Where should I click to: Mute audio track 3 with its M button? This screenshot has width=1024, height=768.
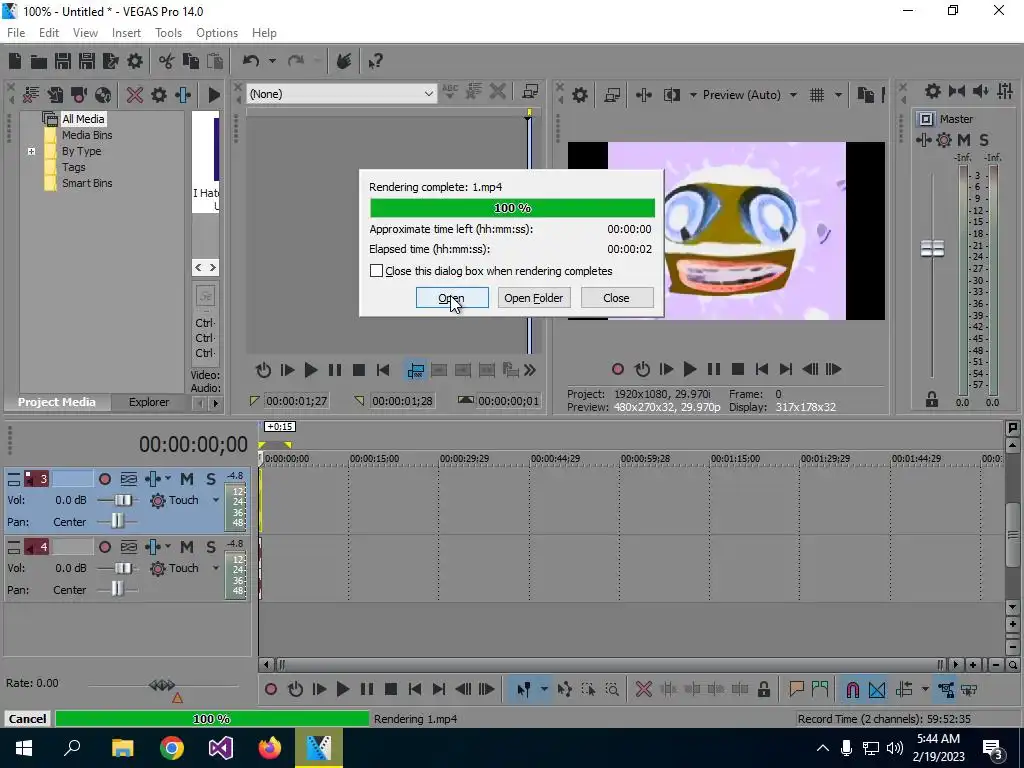coord(187,479)
